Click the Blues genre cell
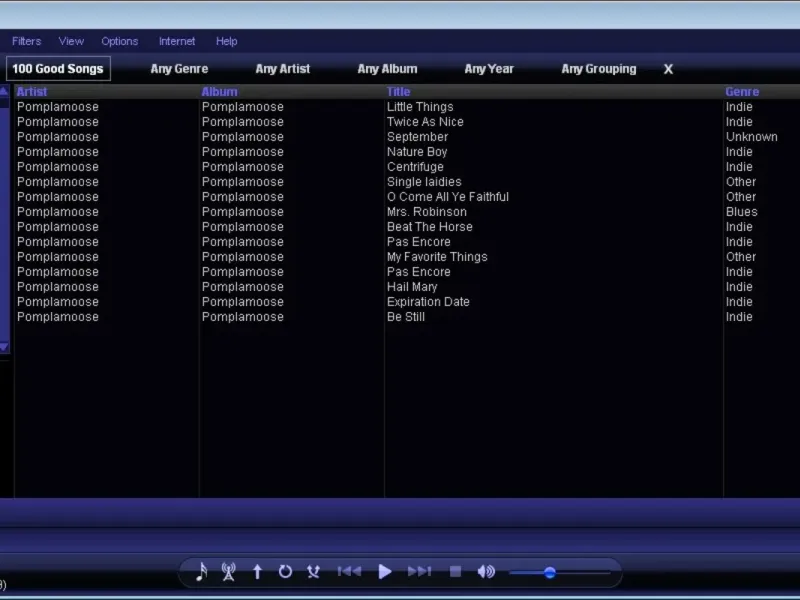The height and width of the screenshot is (600, 800). [741, 212]
